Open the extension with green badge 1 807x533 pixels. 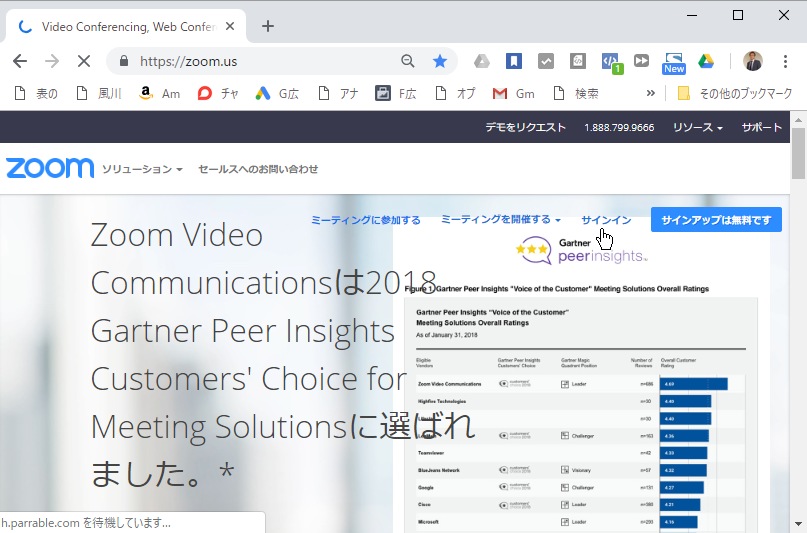pos(611,63)
